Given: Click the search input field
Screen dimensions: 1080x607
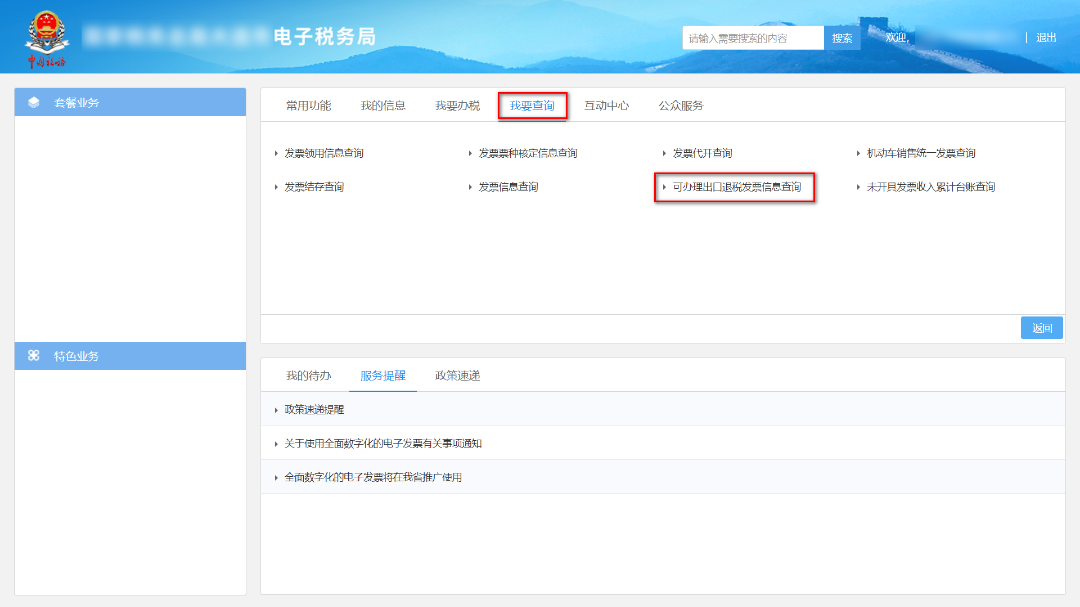Looking at the screenshot, I should click(x=753, y=38).
